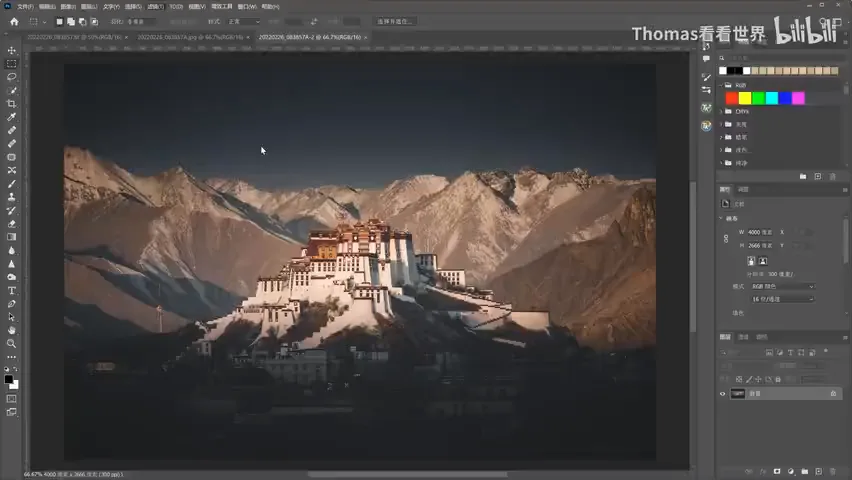Select the Lasso tool
The image size is (852, 480).
[x=11, y=77]
